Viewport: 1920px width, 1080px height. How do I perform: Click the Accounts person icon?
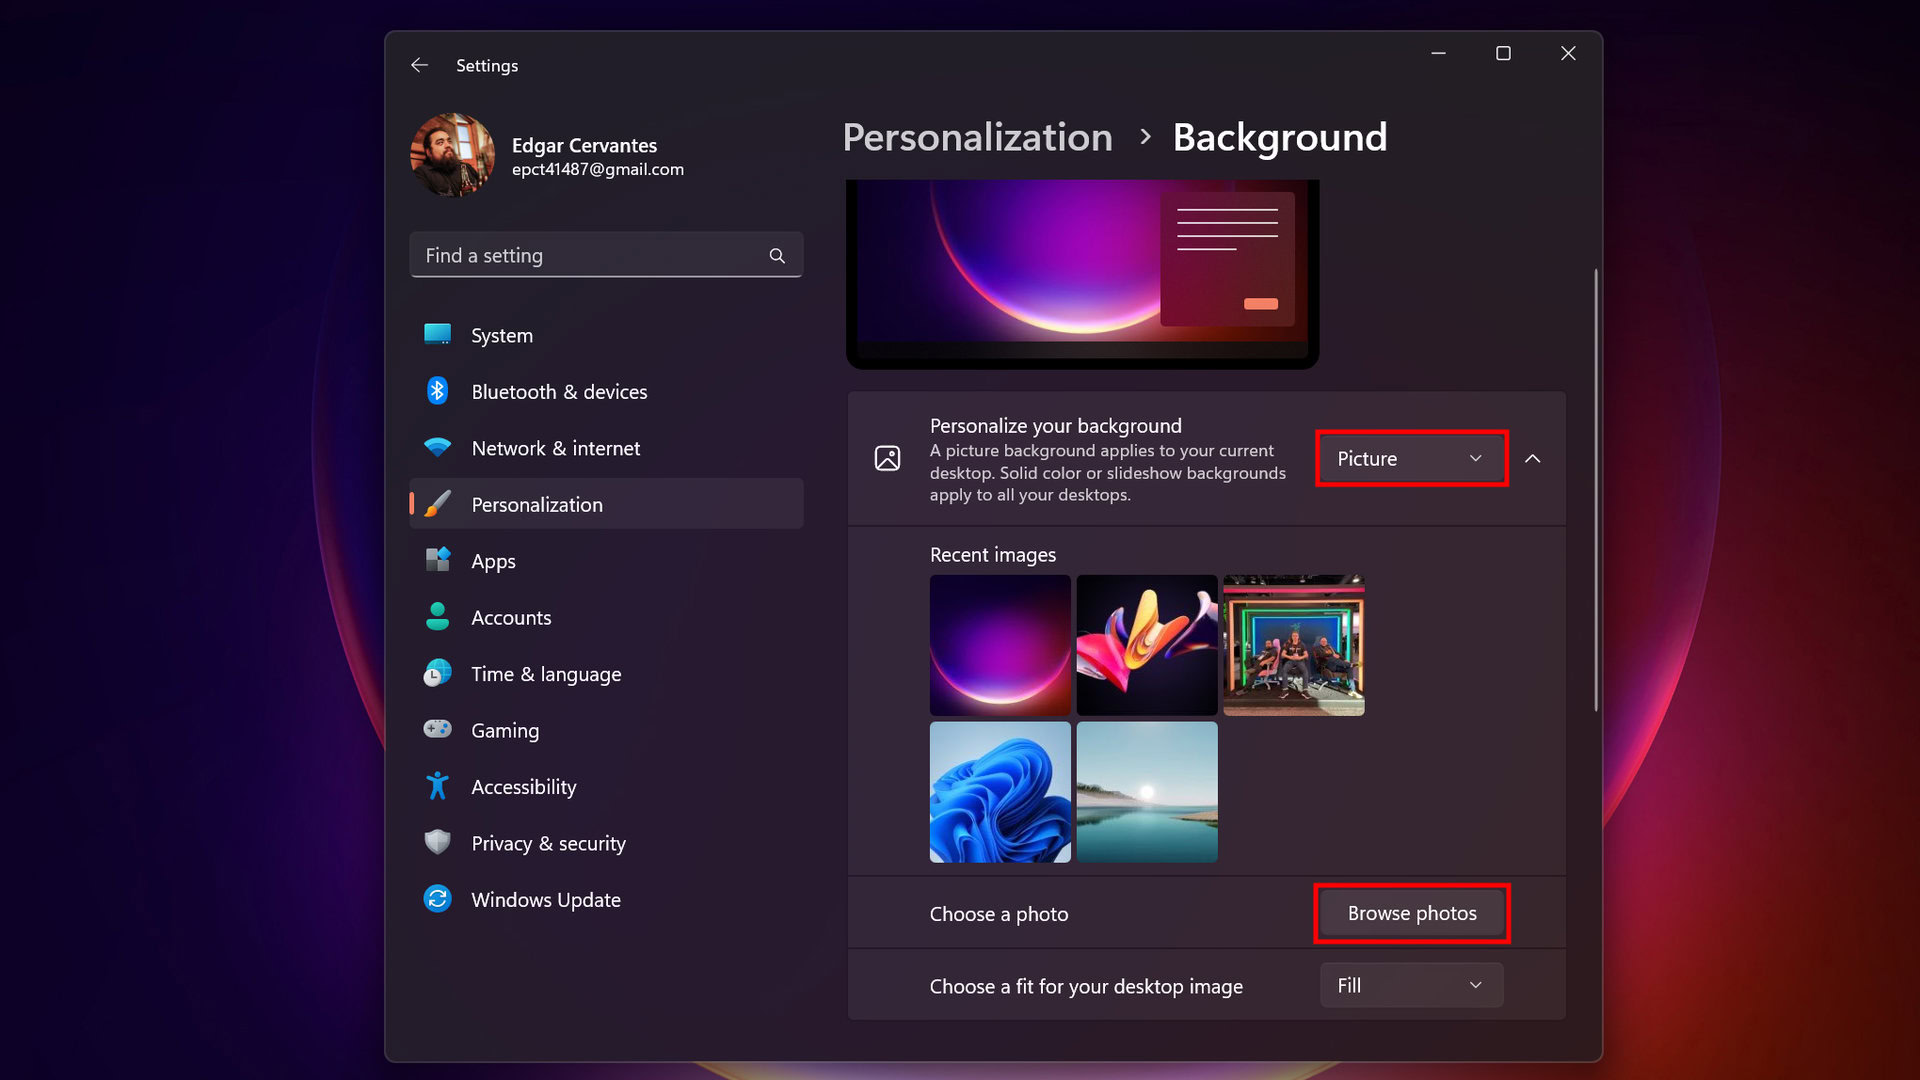437,617
